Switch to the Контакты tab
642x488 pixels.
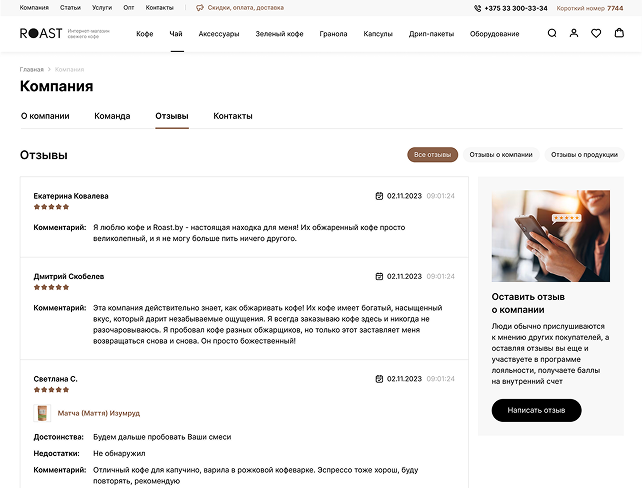(233, 116)
